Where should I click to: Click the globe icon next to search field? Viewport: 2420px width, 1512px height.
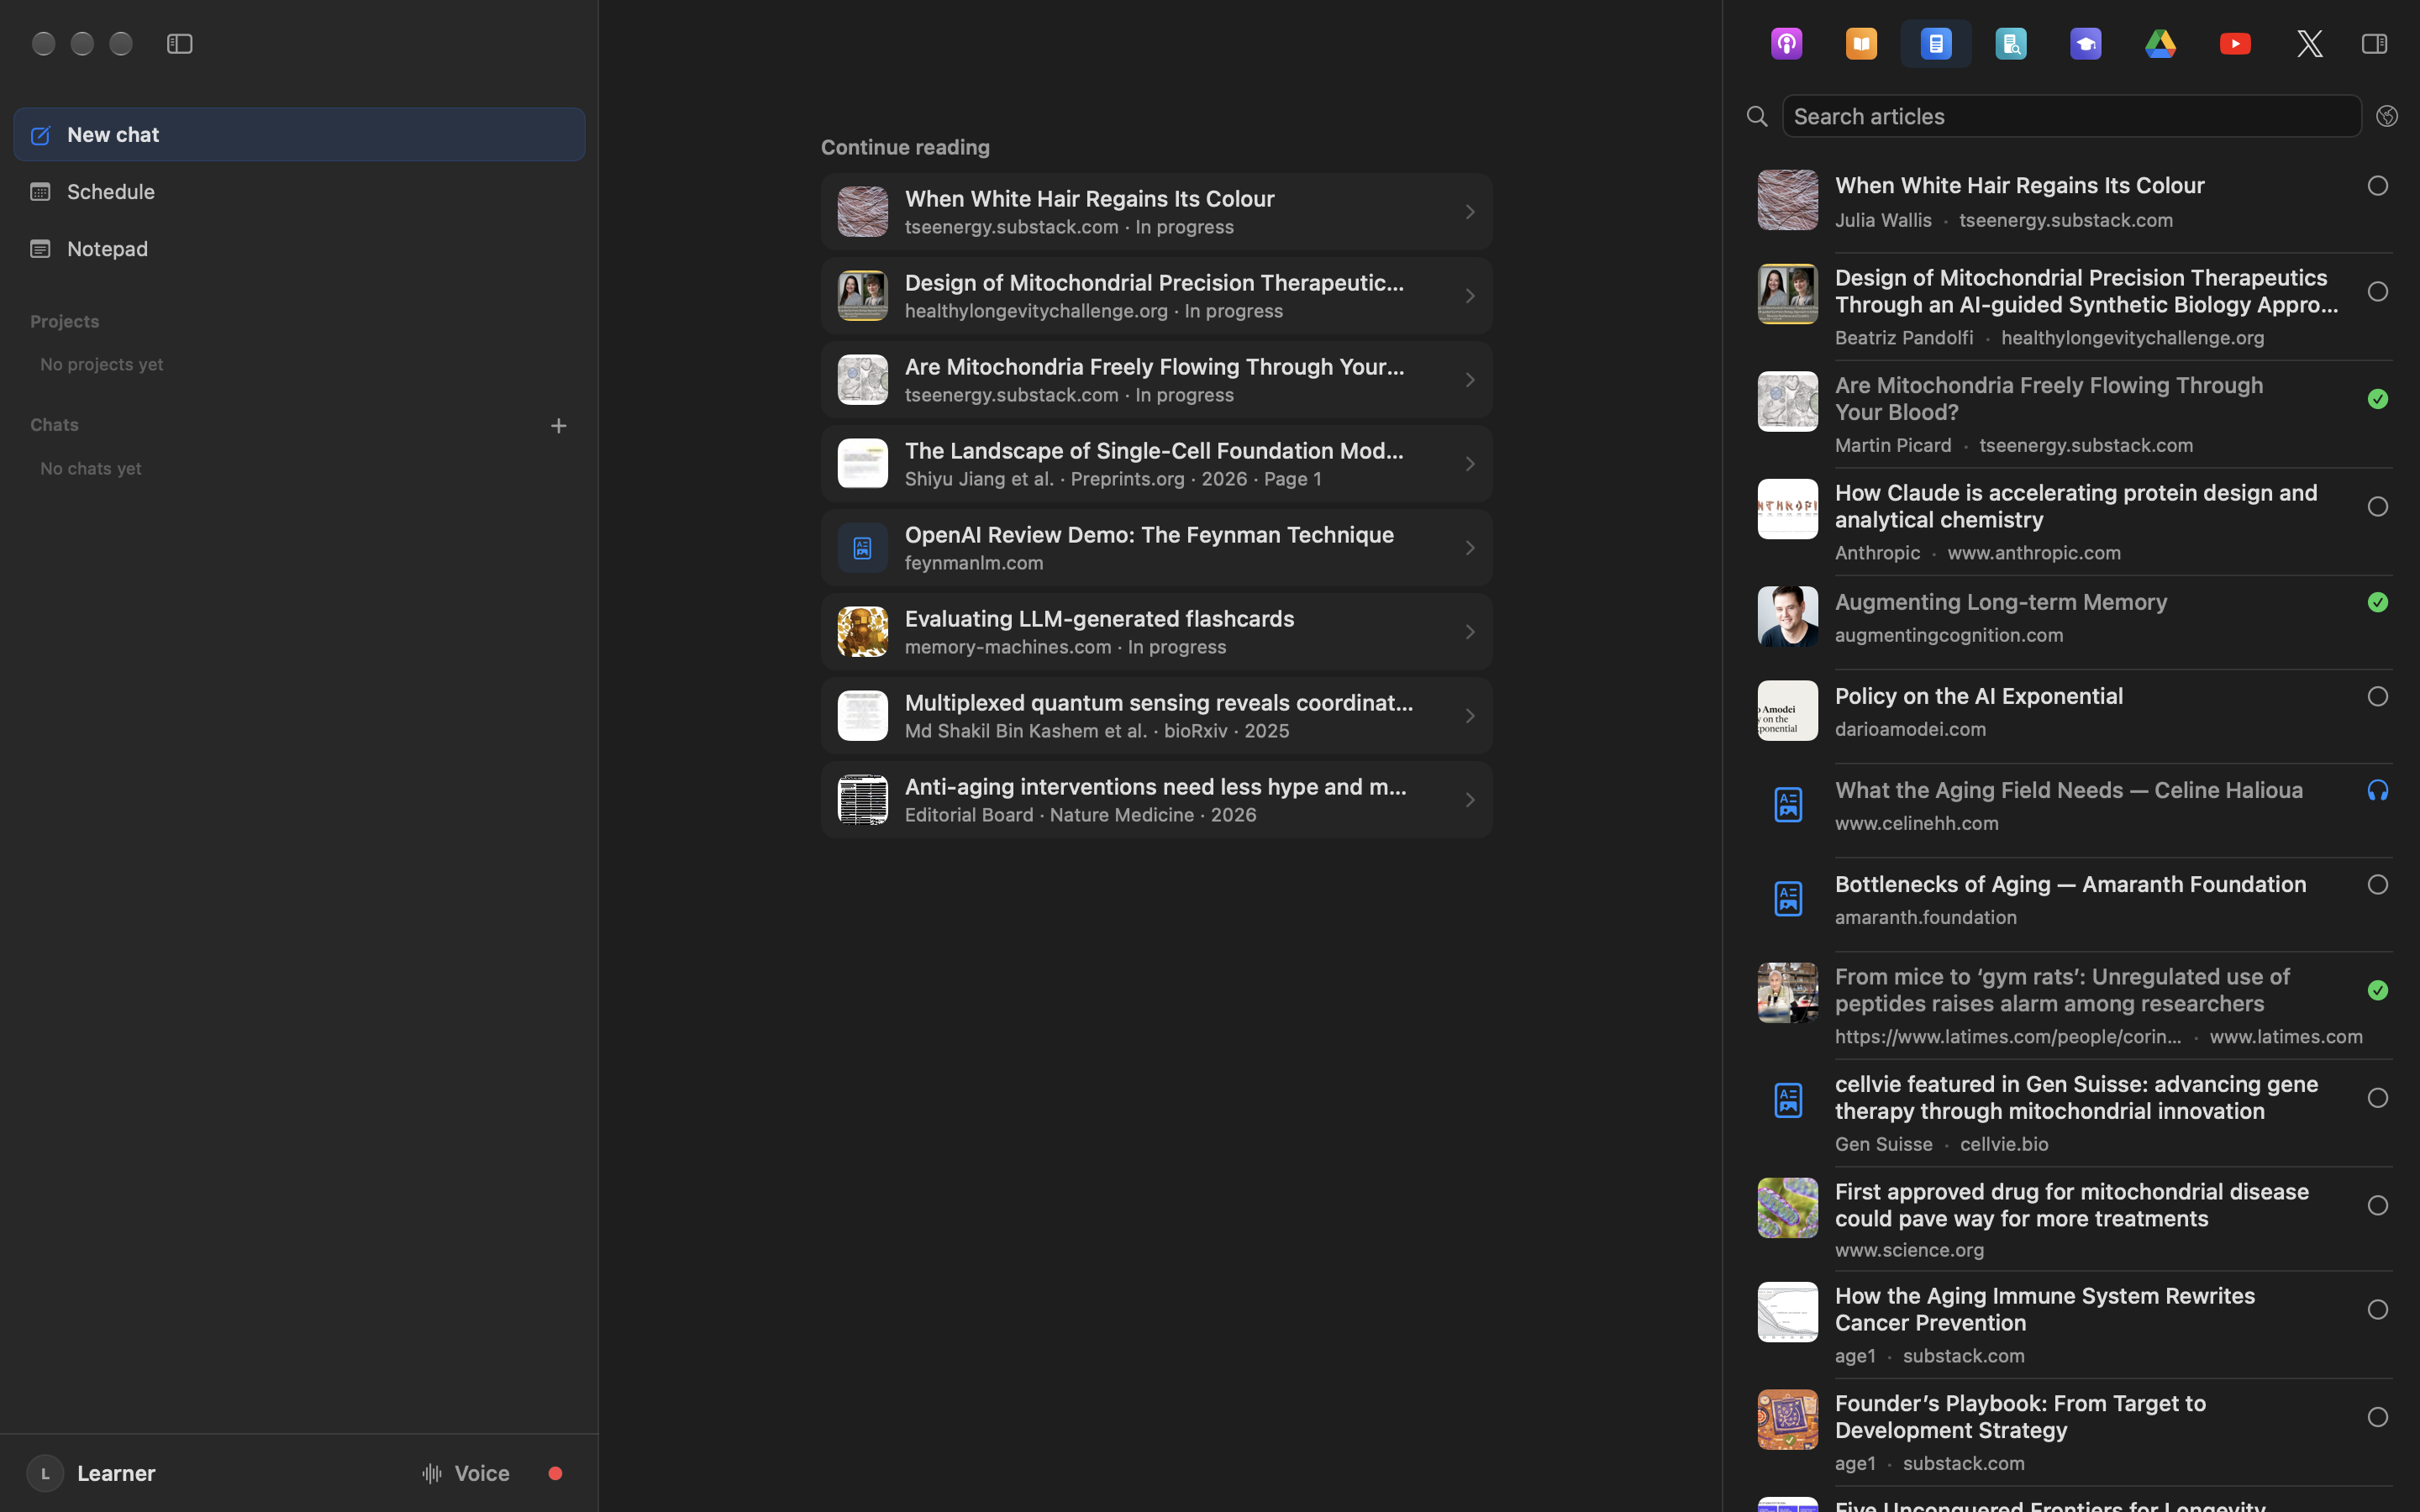pos(2387,117)
